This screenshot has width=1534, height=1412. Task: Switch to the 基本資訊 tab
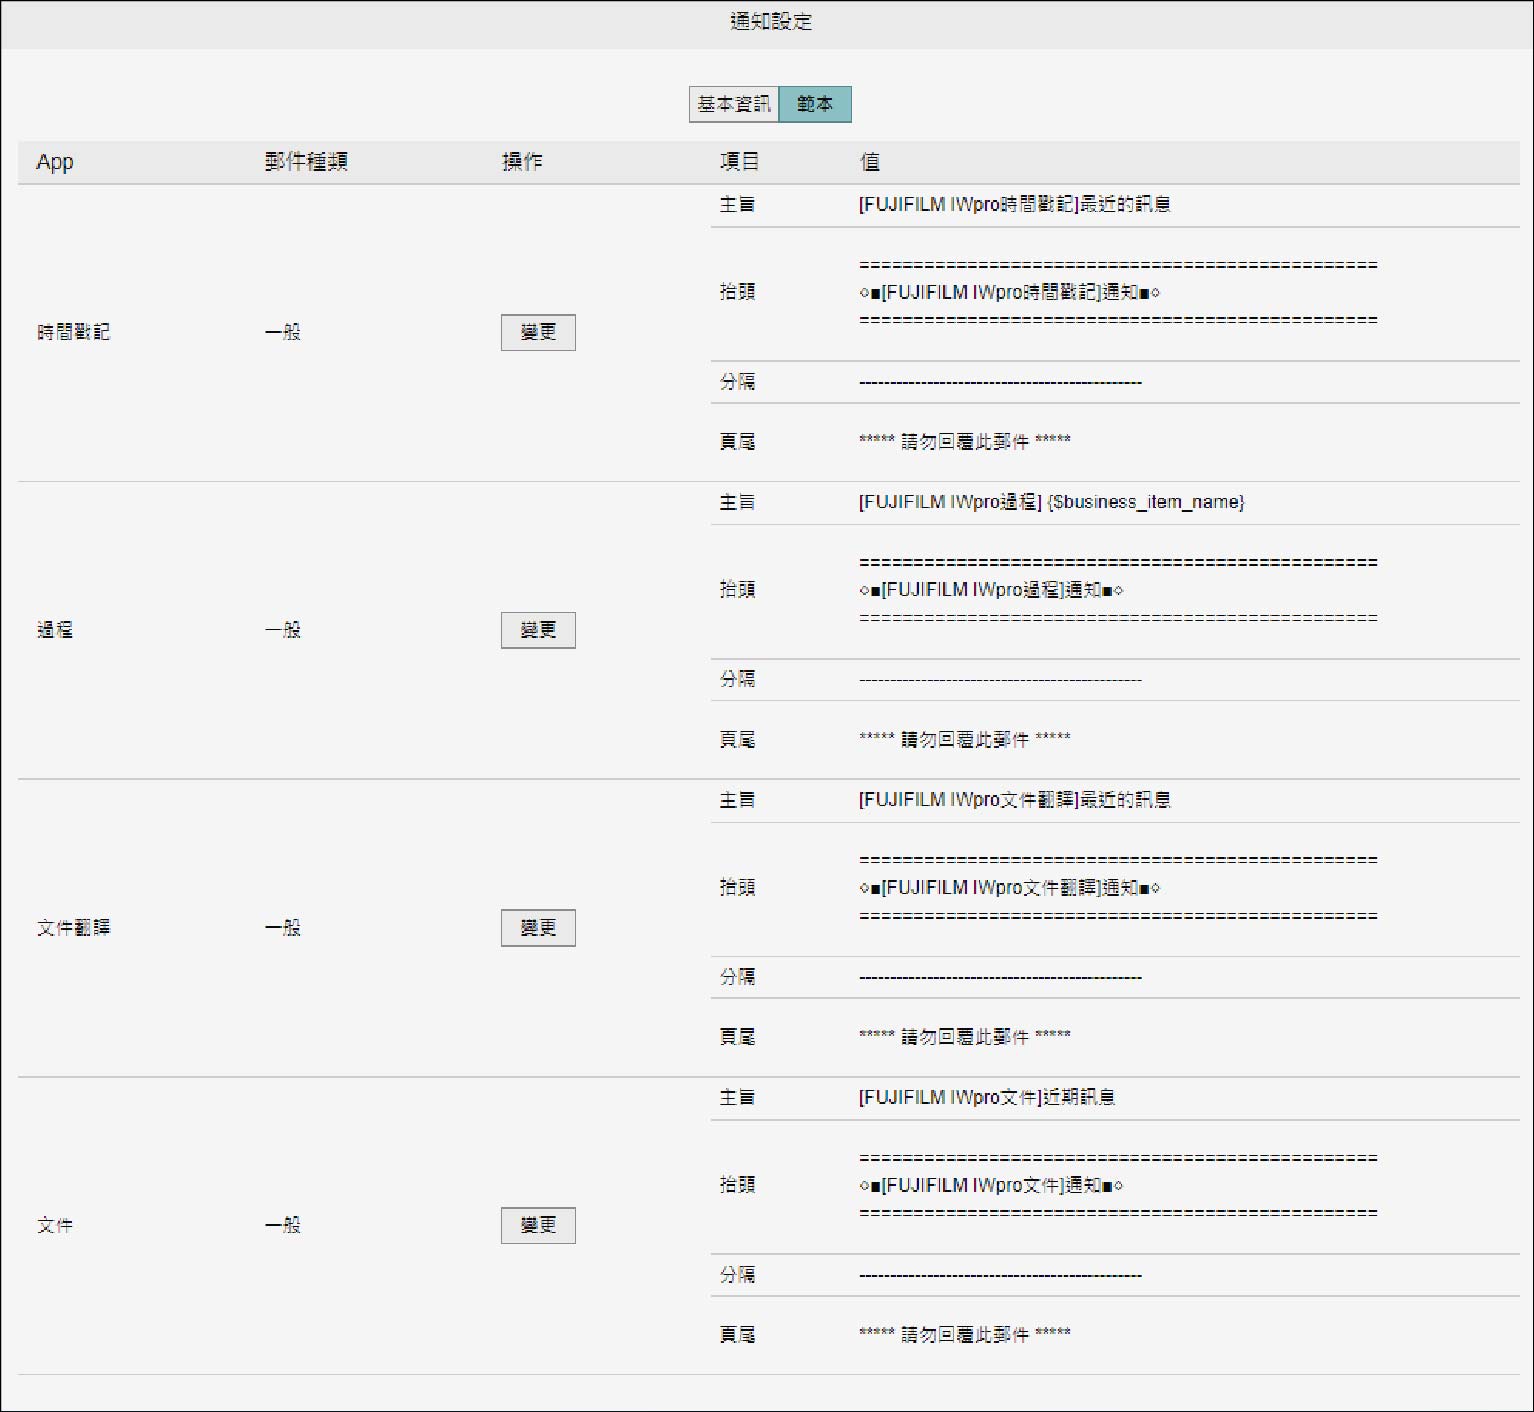[733, 104]
